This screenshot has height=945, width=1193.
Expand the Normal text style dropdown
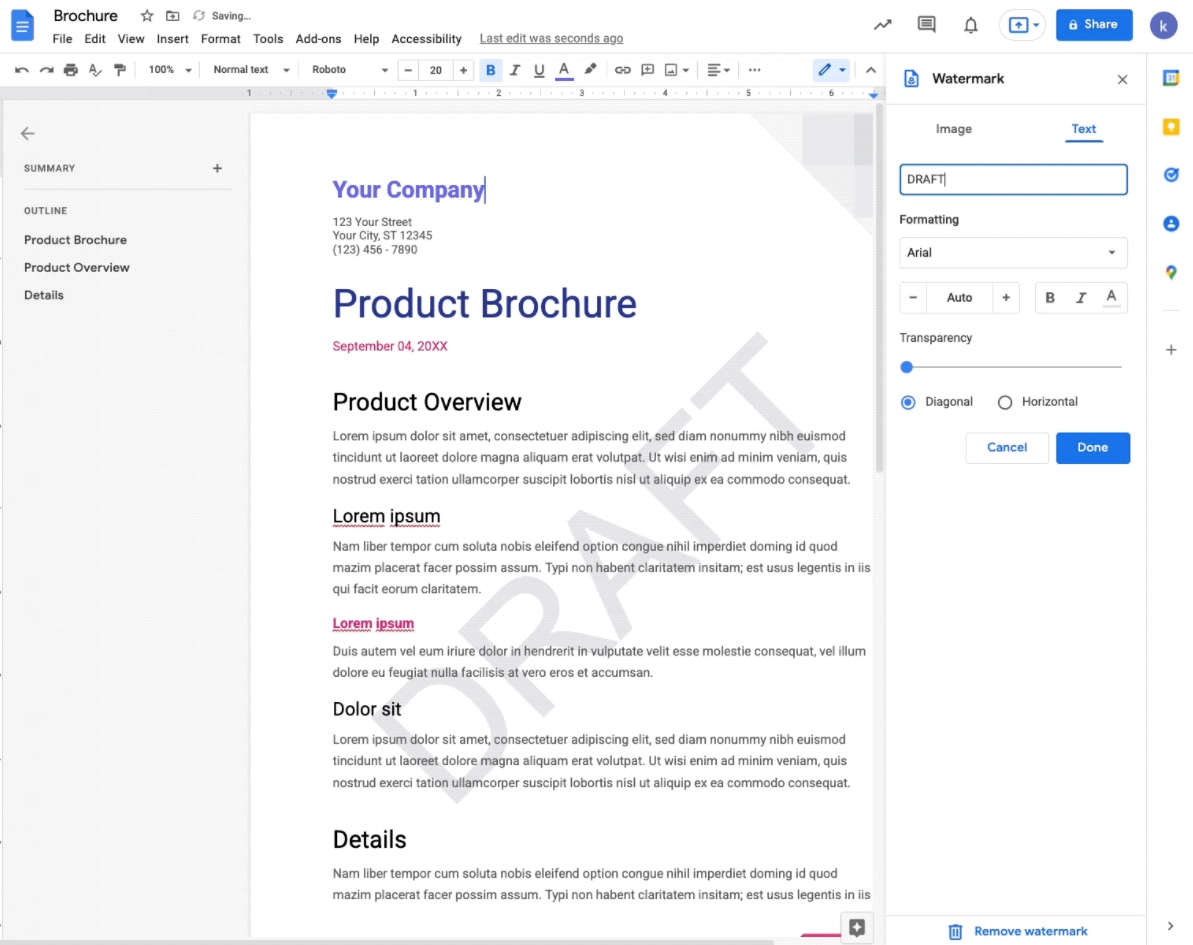251,70
